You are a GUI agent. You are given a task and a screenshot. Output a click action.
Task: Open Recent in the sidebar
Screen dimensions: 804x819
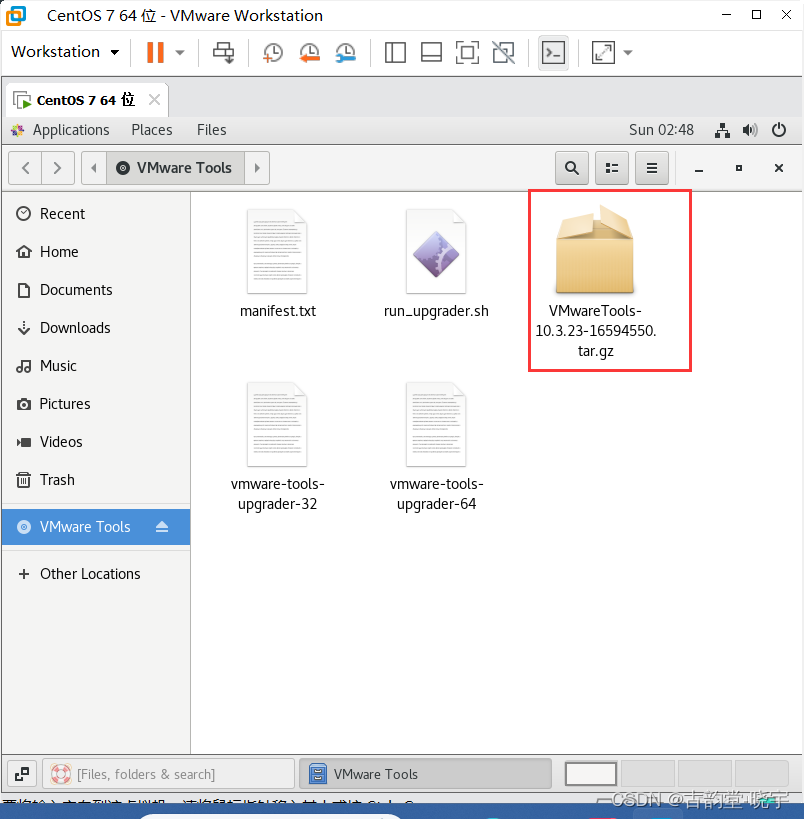(96, 214)
